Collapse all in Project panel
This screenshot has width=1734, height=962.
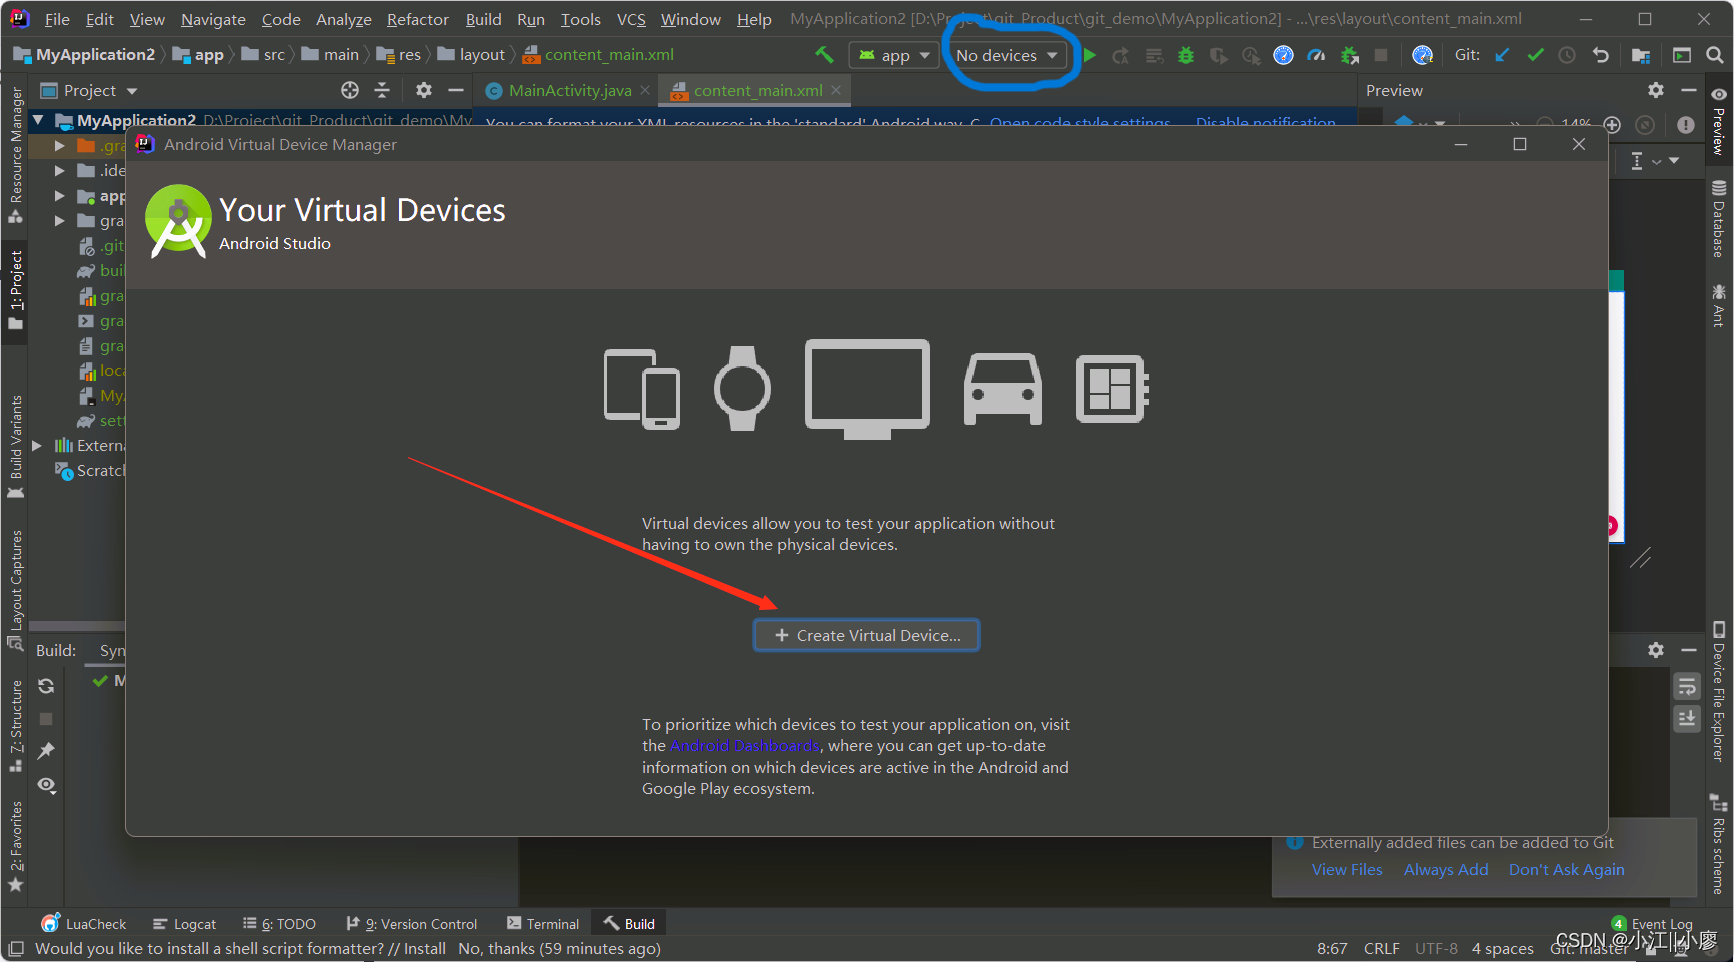(382, 90)
